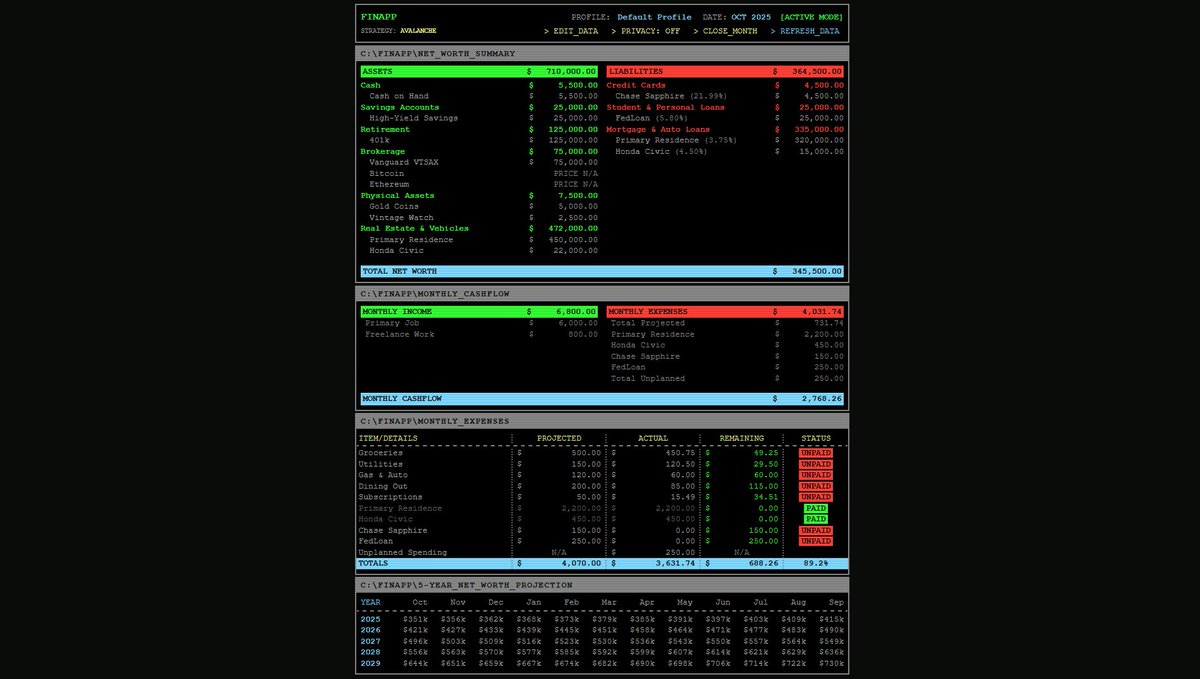Open the EDIT_DATA command
Image resolution: width=1200 pixels, height=679 pixels.
pyautogui.click(x=571, y=31)
